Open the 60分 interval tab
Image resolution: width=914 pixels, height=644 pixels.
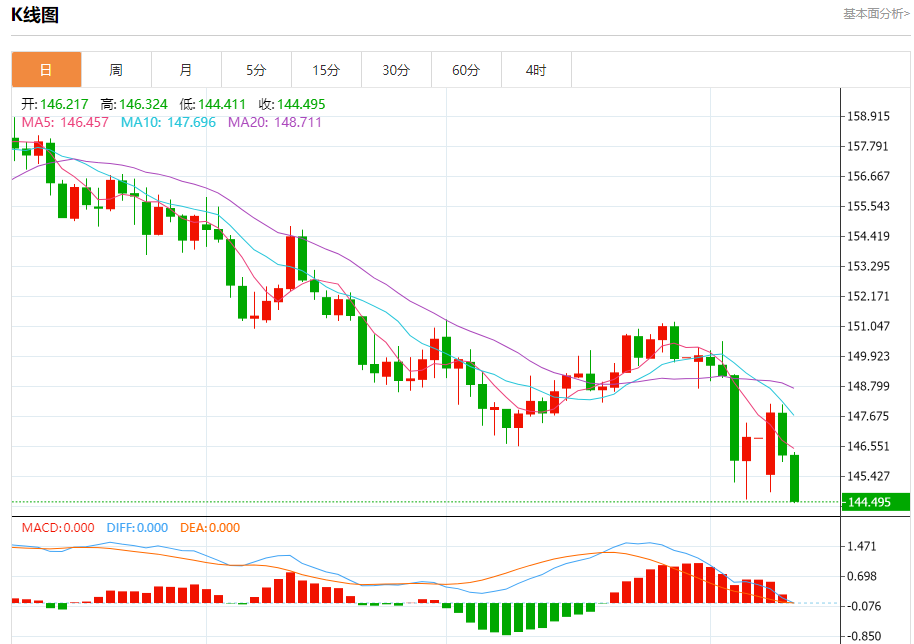[466, 70]
